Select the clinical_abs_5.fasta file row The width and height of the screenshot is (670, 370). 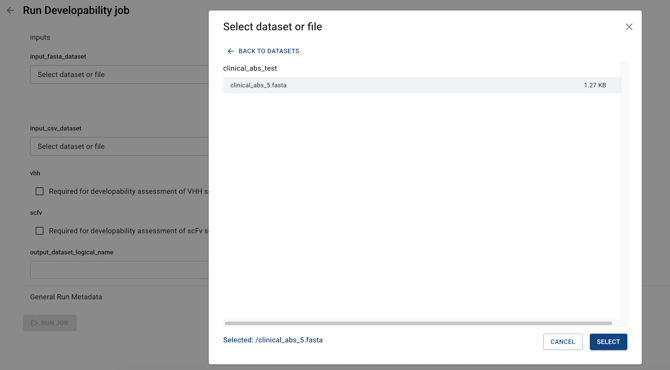click(x=421, y=85)
